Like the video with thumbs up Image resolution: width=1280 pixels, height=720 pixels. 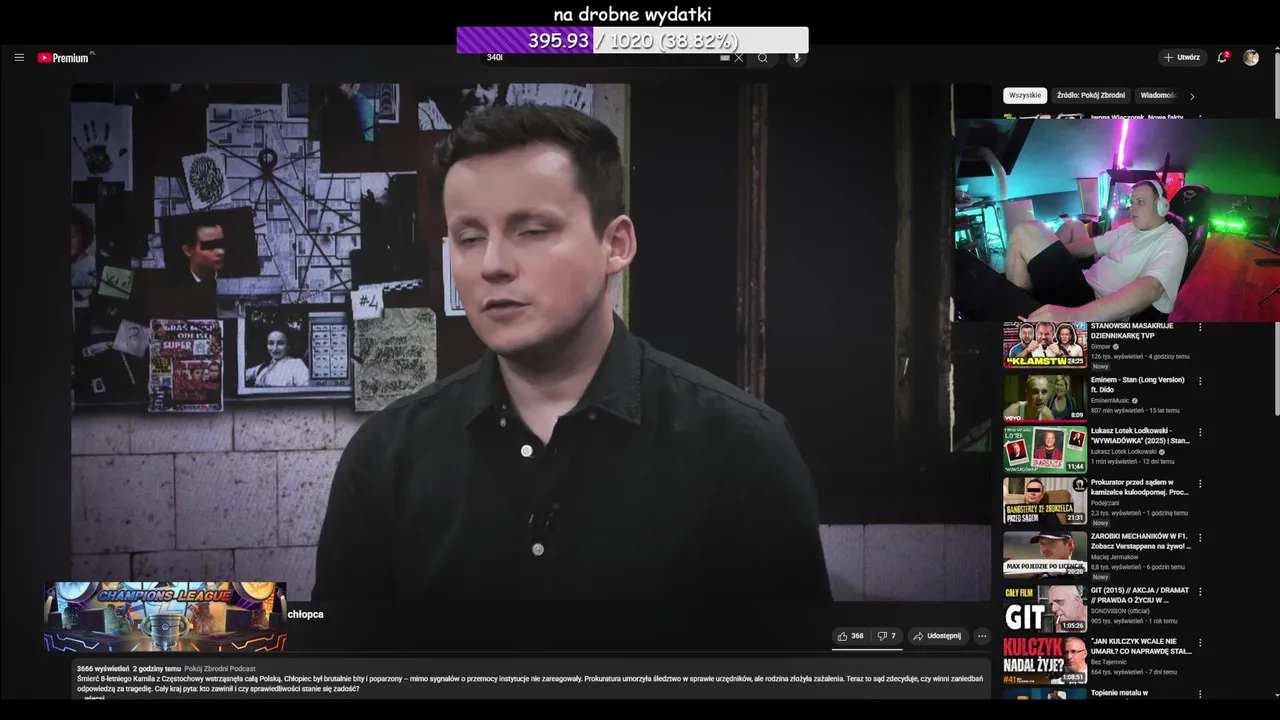(850, 636)
